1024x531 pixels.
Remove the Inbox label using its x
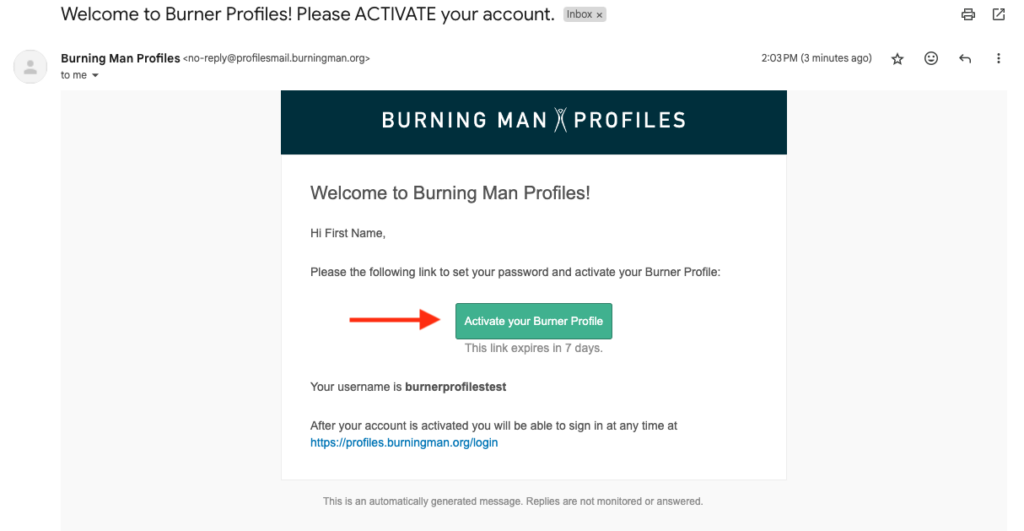coord(599,14)
